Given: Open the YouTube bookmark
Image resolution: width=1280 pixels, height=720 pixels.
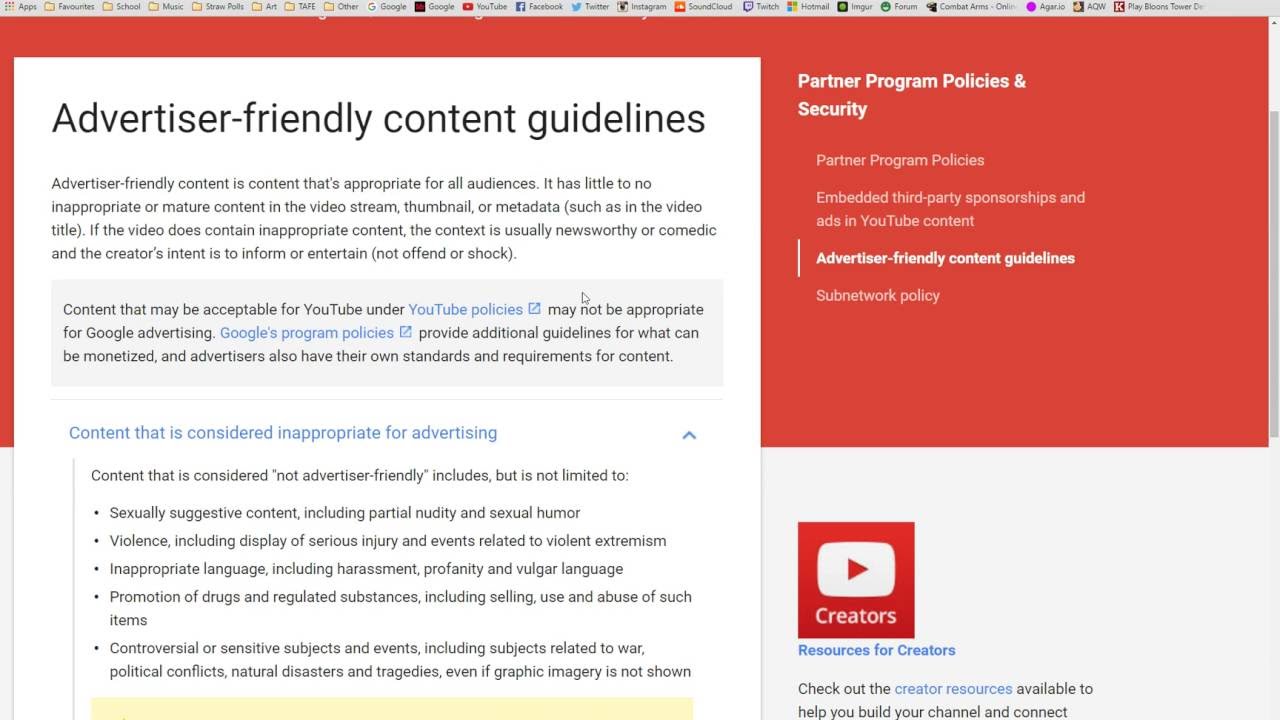Looking at the screenshot, I should coord(485,6).
